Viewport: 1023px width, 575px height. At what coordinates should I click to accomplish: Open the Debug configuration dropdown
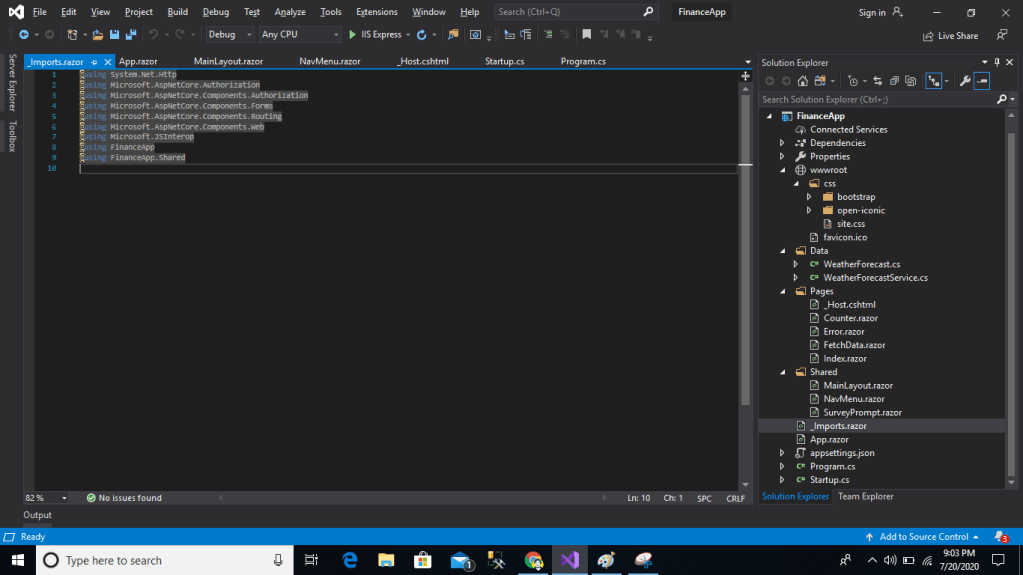pyautogui.click(x=229, y=35)
